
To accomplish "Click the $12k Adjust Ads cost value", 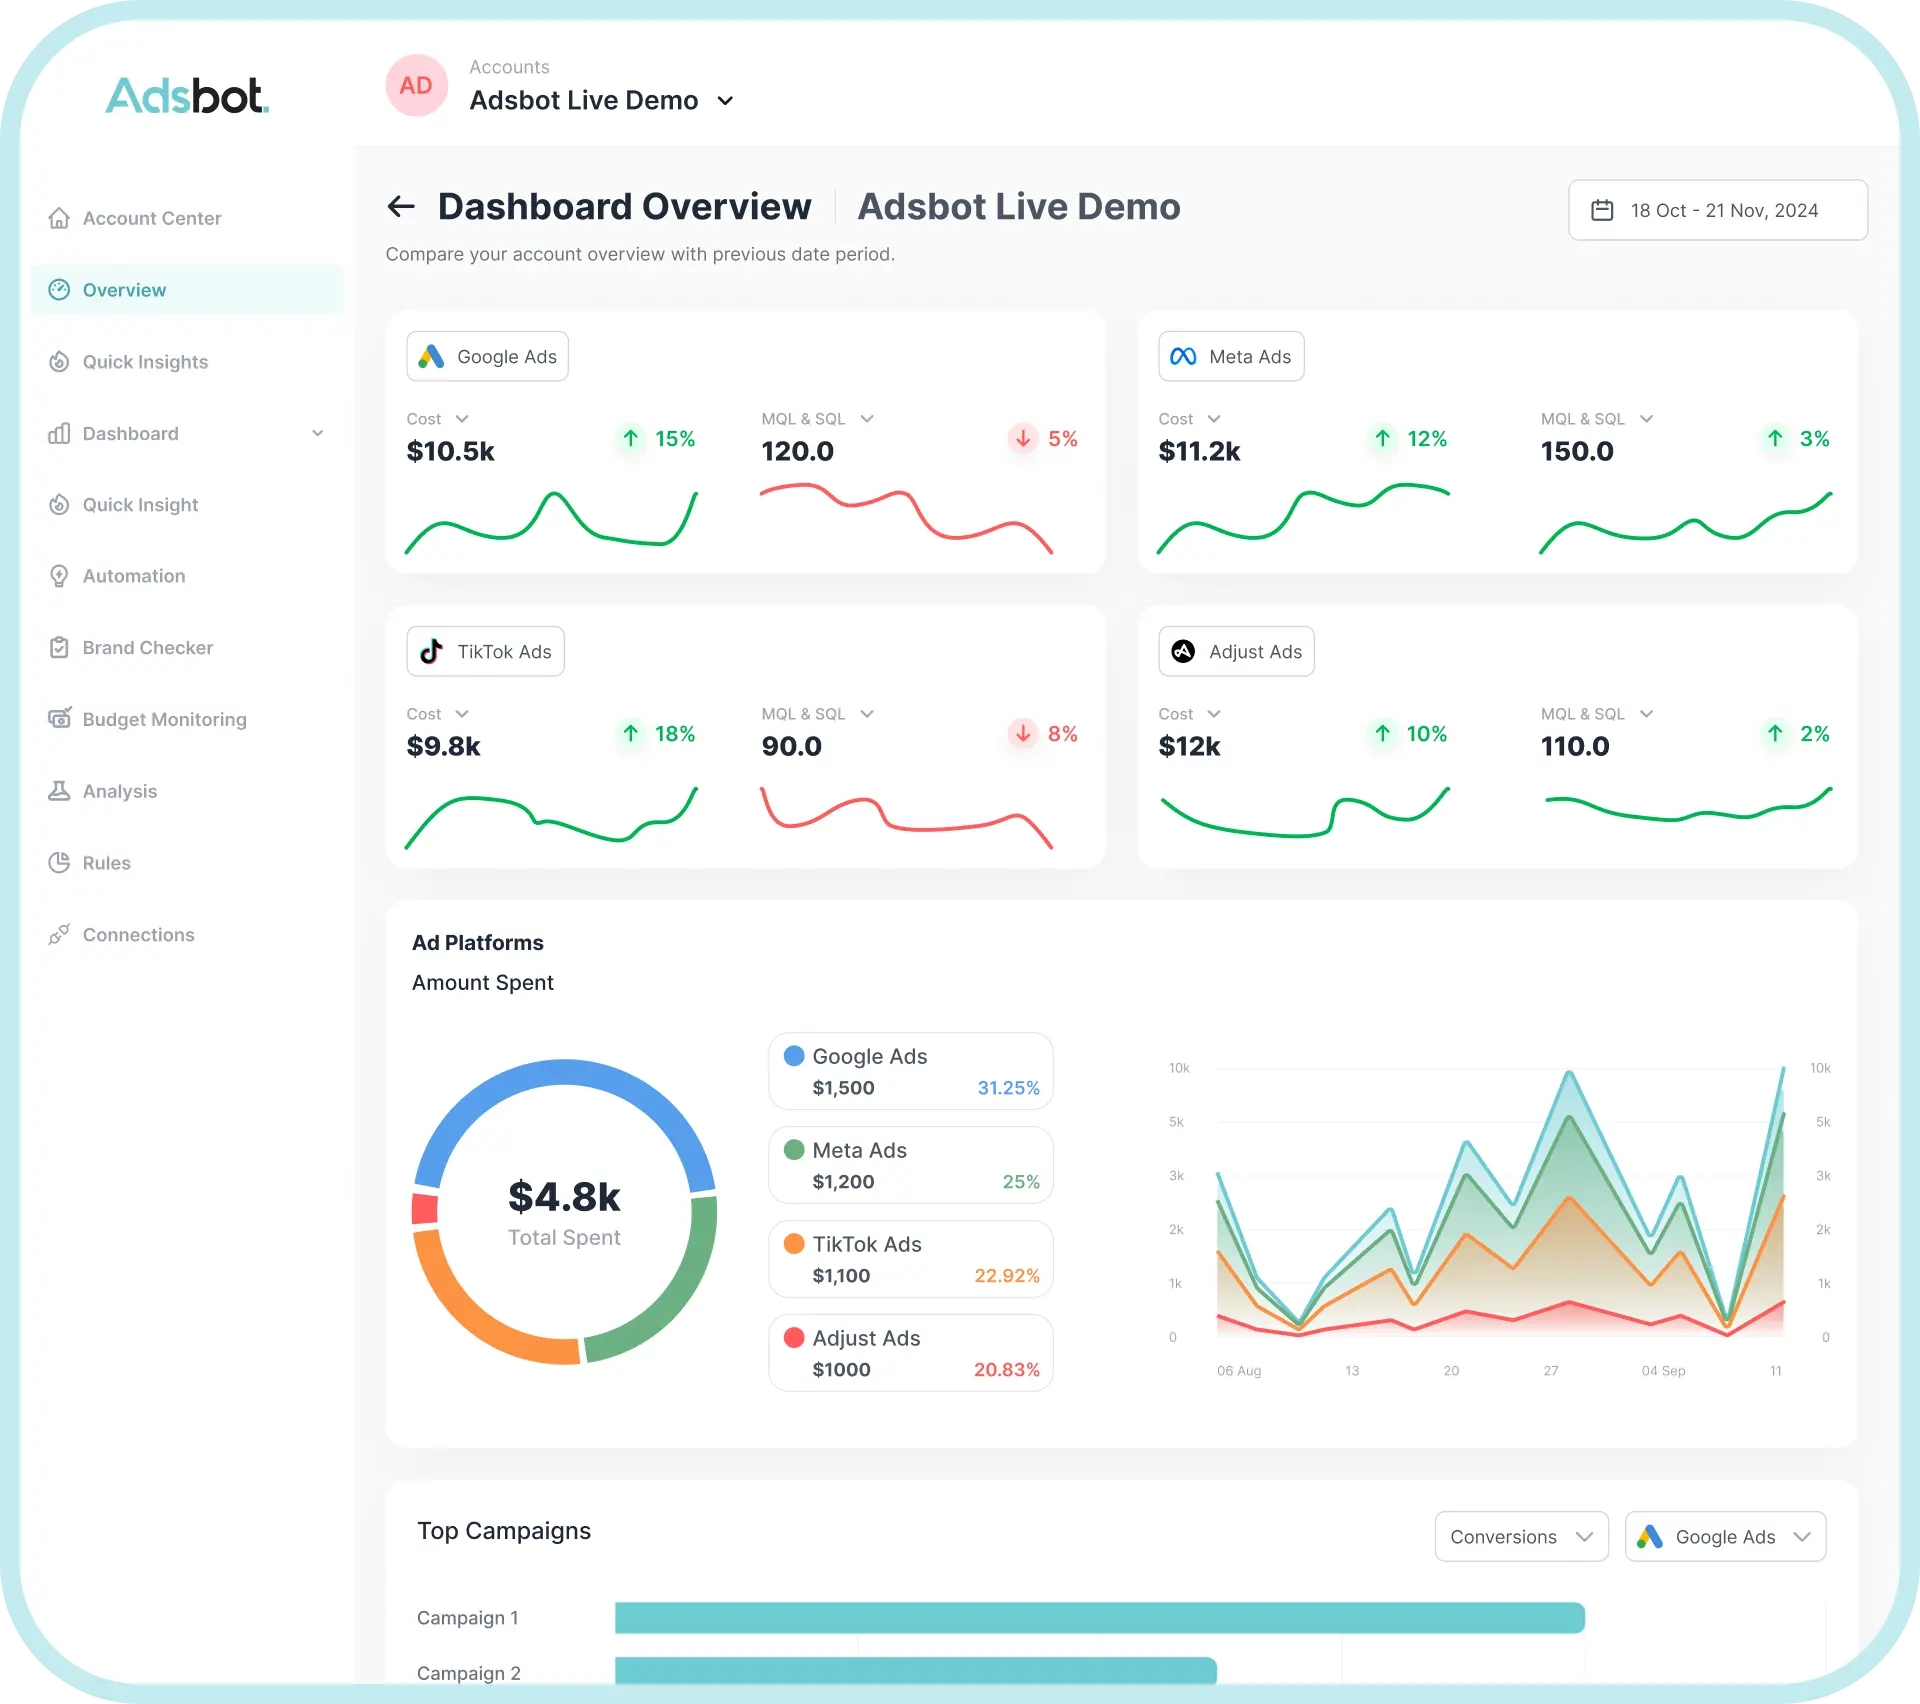I will tap(1189, 747).
